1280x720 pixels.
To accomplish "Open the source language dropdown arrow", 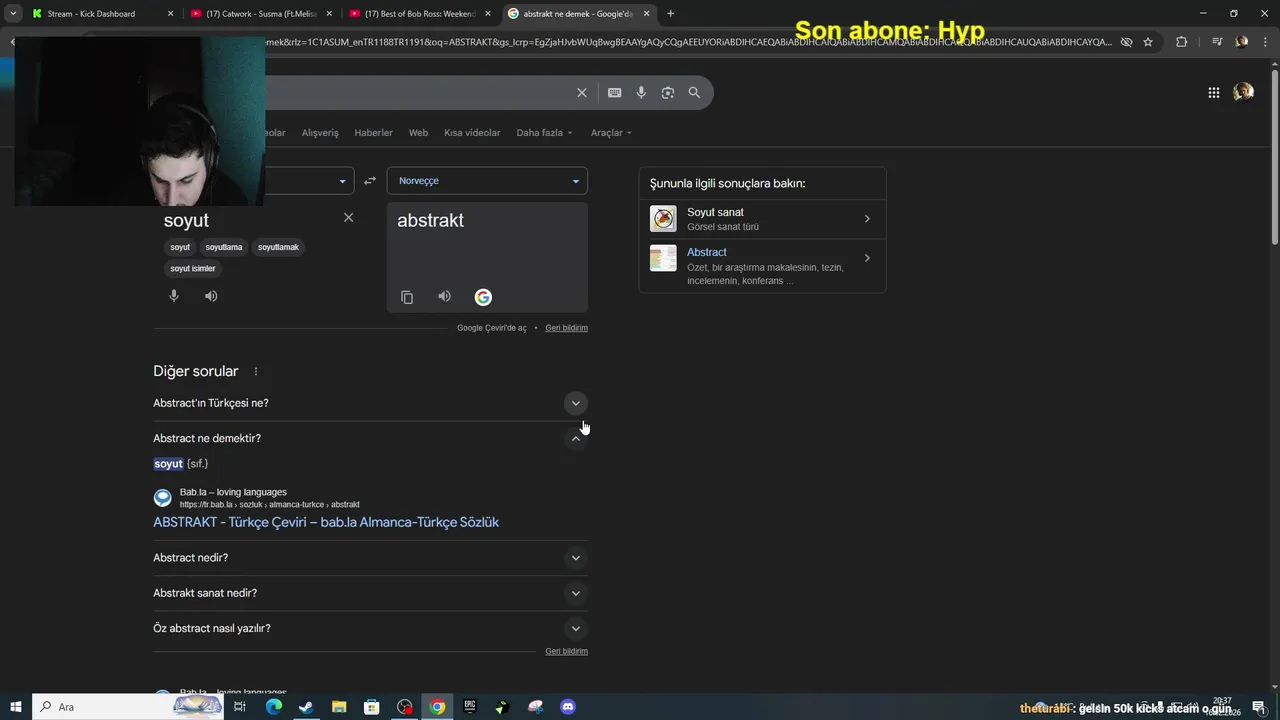I will 342,181.
